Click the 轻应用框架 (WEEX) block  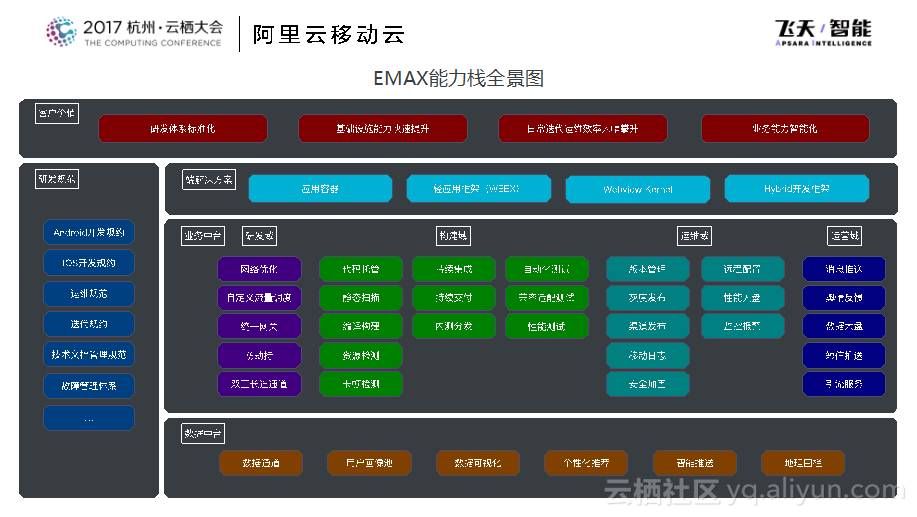479,189
